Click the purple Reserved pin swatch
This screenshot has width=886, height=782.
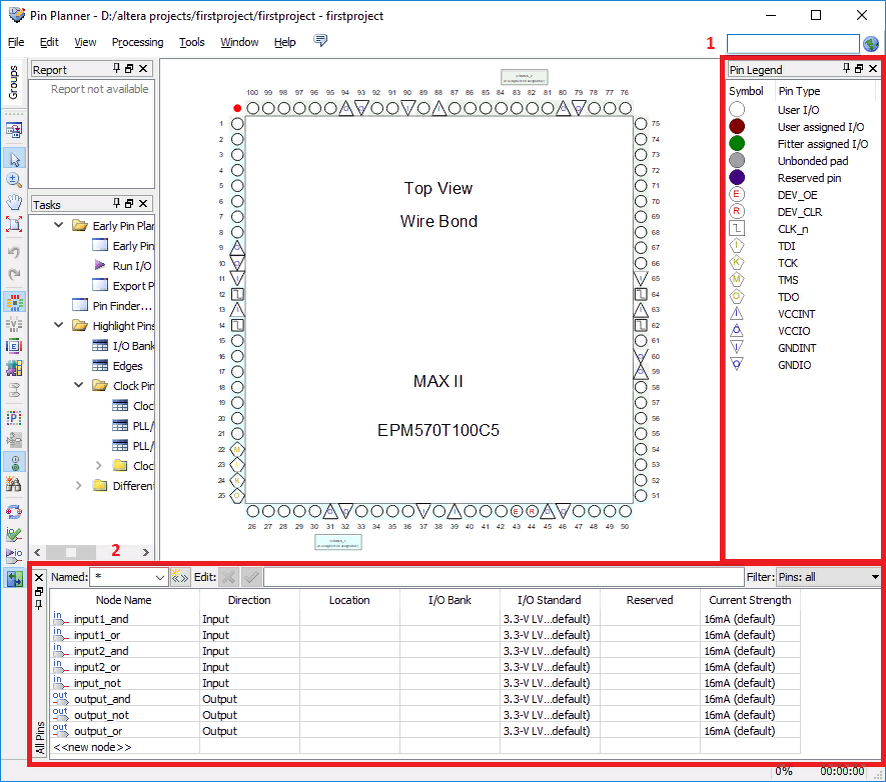point(737,177)
